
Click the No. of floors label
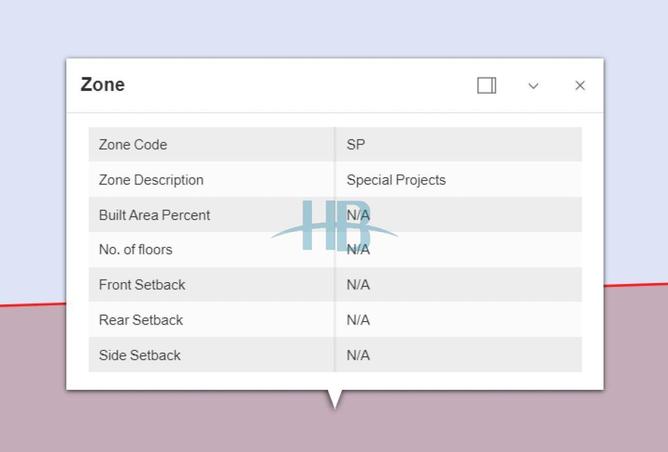point(135,250)
